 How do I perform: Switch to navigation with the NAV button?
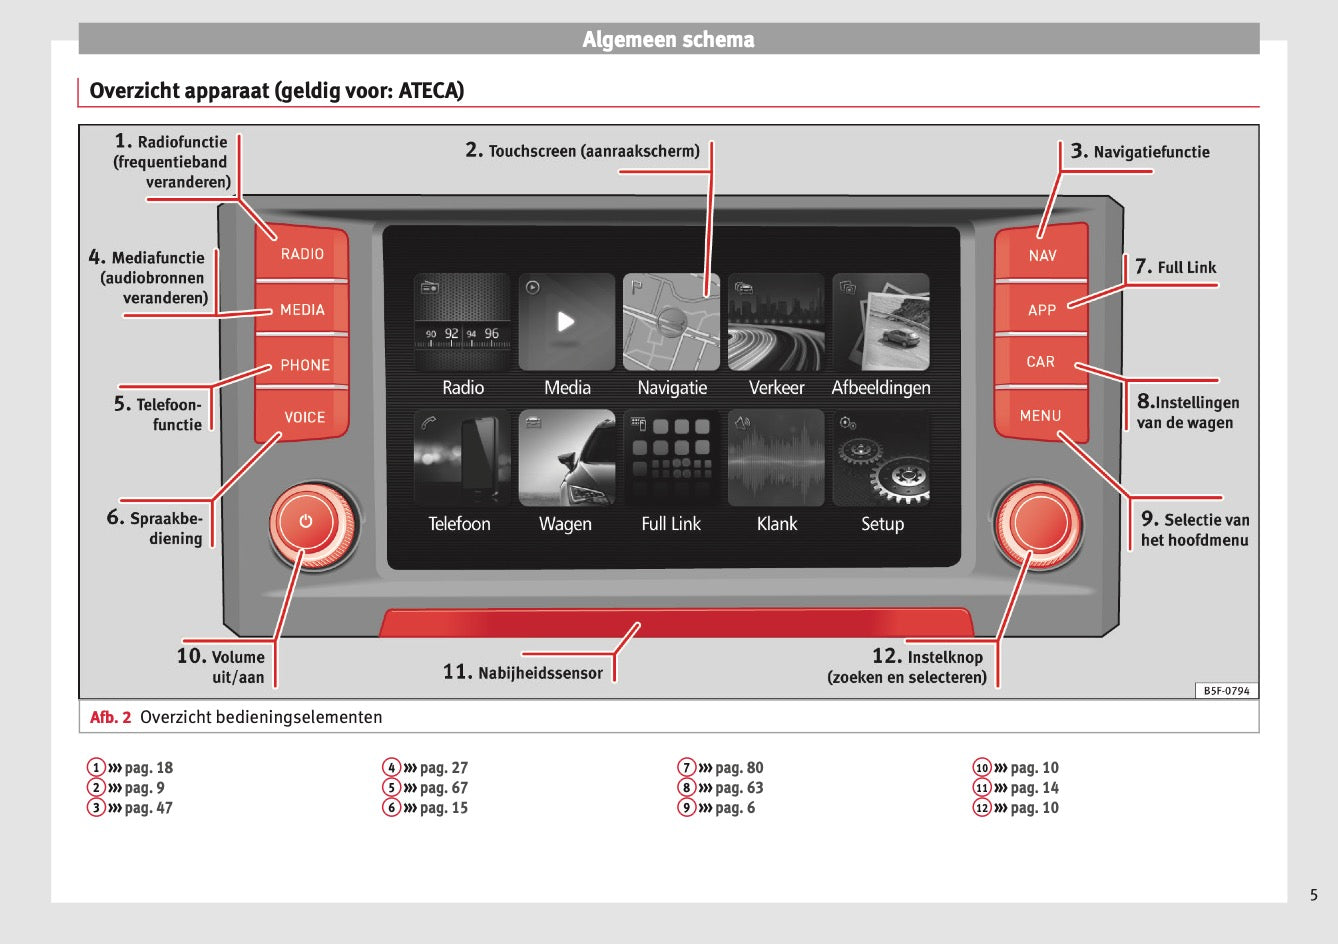click(1042, 255)
